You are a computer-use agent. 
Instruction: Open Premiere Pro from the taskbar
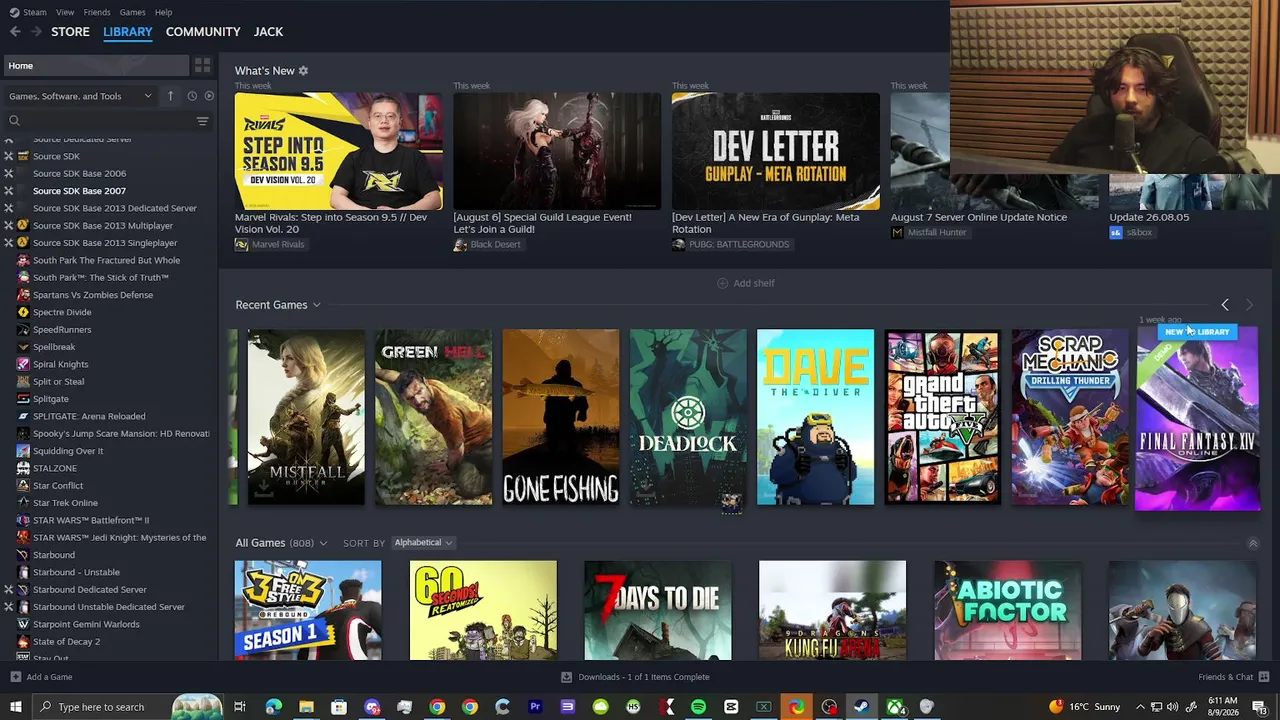point(535,707)
